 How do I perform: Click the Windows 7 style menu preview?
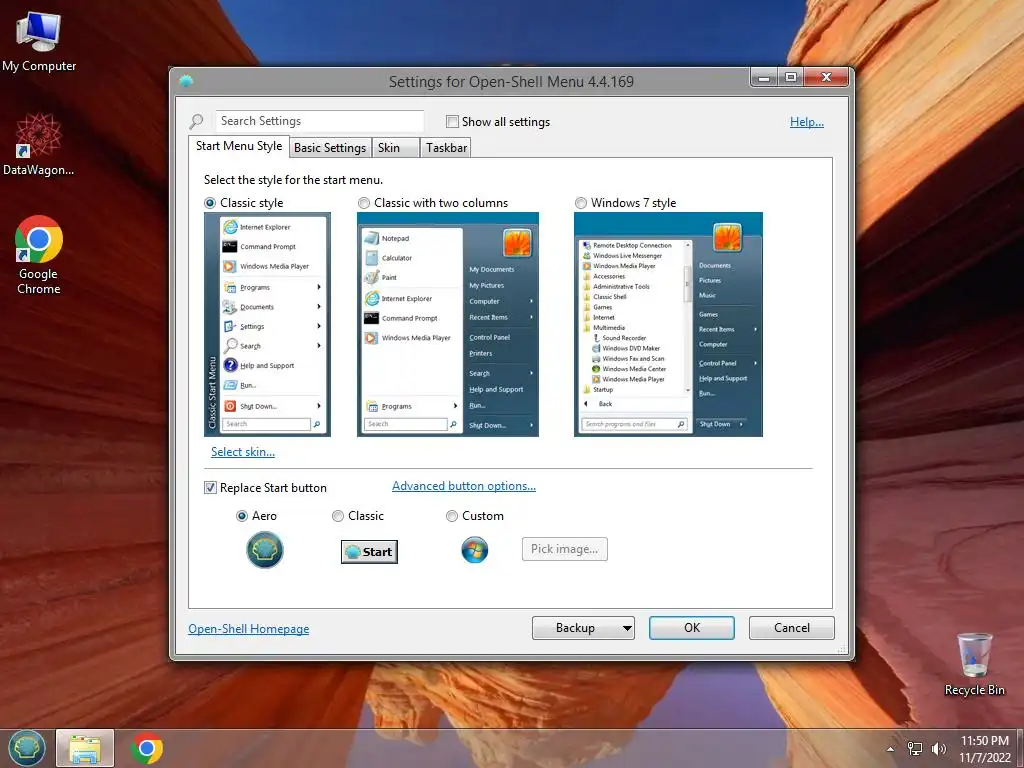click(668, 325)
